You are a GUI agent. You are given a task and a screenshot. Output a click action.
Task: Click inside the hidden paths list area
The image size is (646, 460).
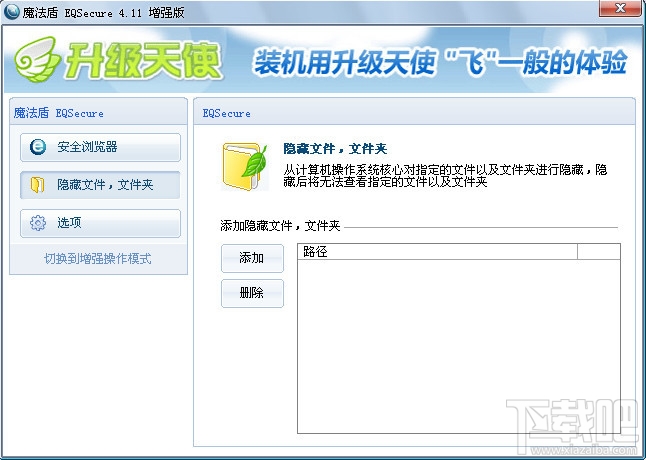click(459, 346)
